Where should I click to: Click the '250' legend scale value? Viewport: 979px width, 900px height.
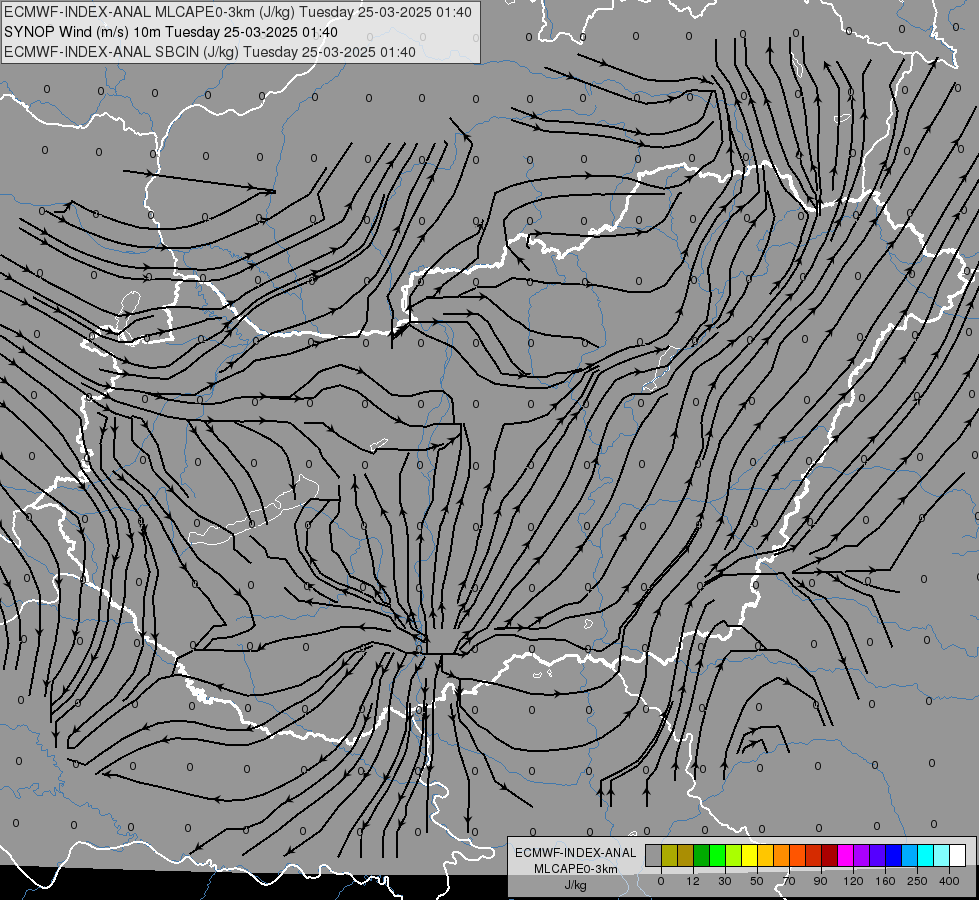917,881
